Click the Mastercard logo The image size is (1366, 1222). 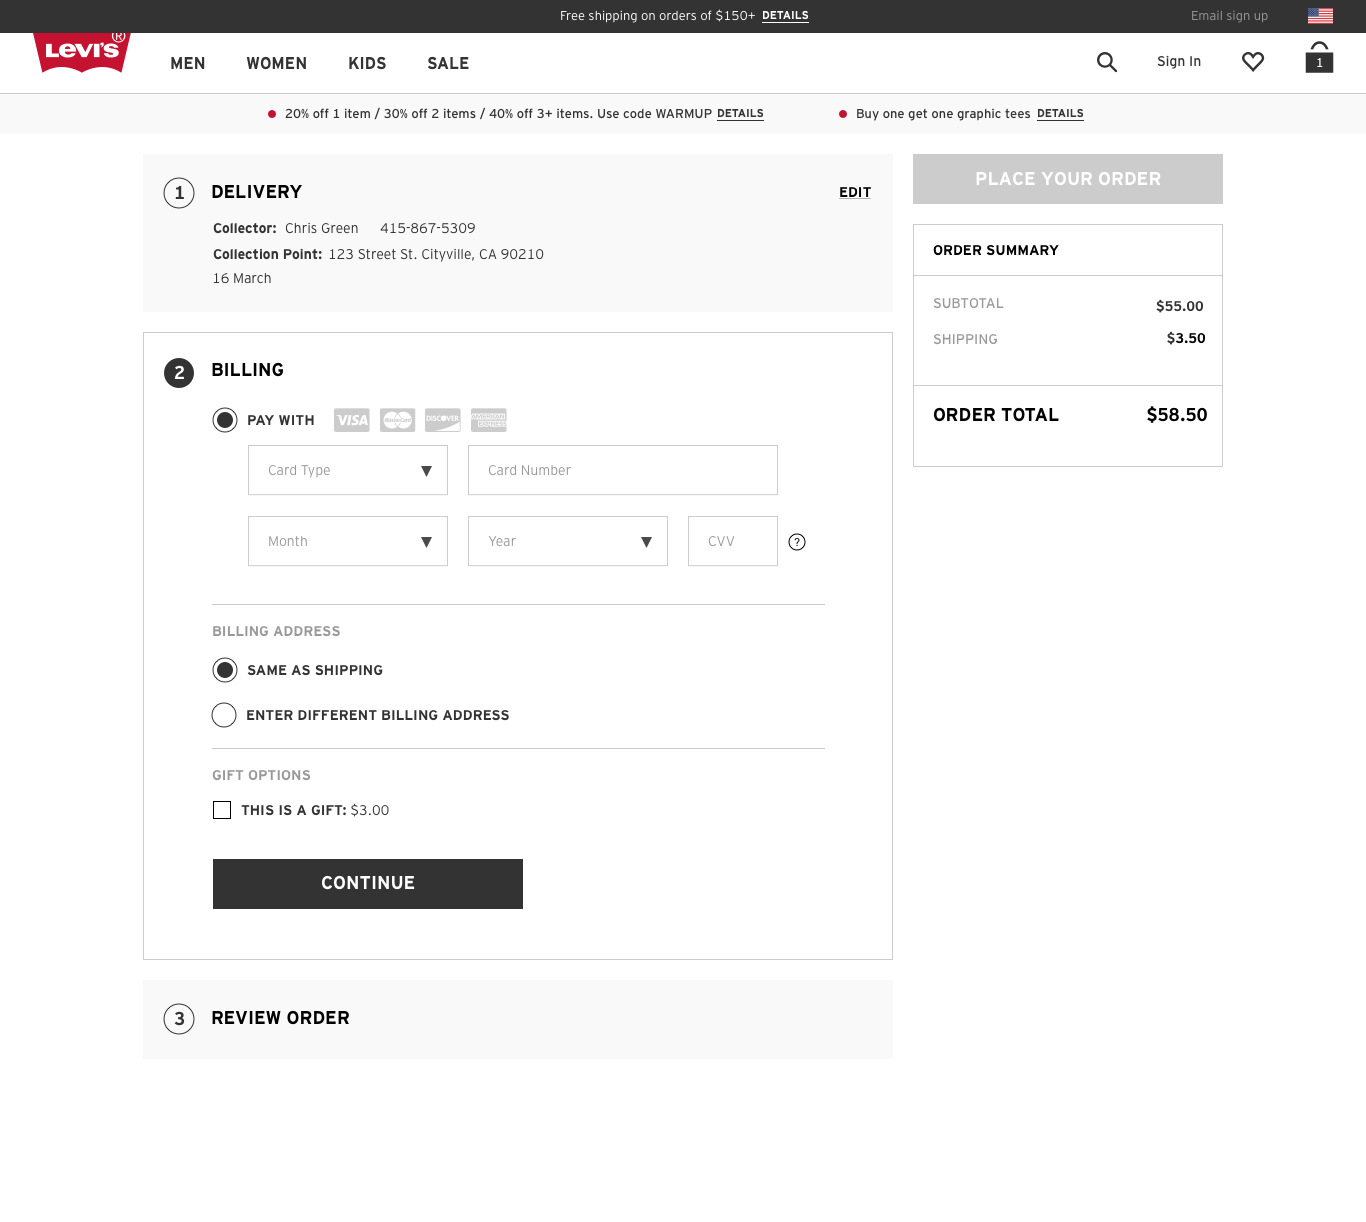397,420
